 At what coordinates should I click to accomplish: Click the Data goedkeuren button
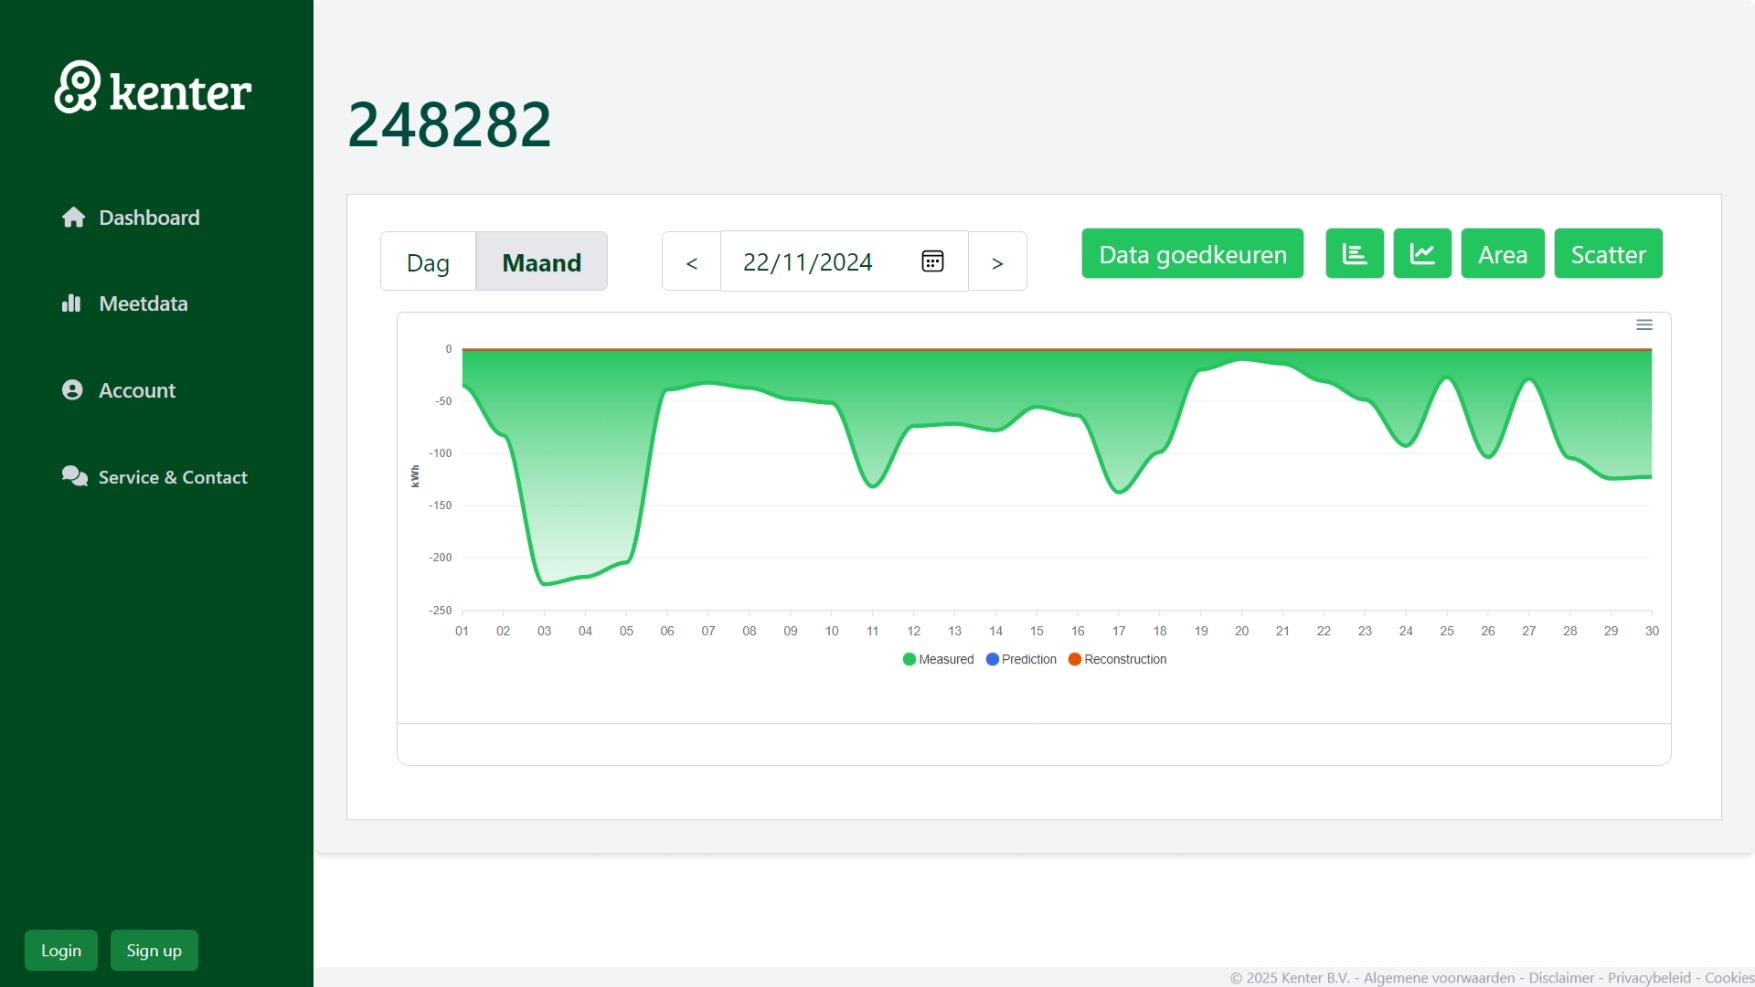point(1191,253)
